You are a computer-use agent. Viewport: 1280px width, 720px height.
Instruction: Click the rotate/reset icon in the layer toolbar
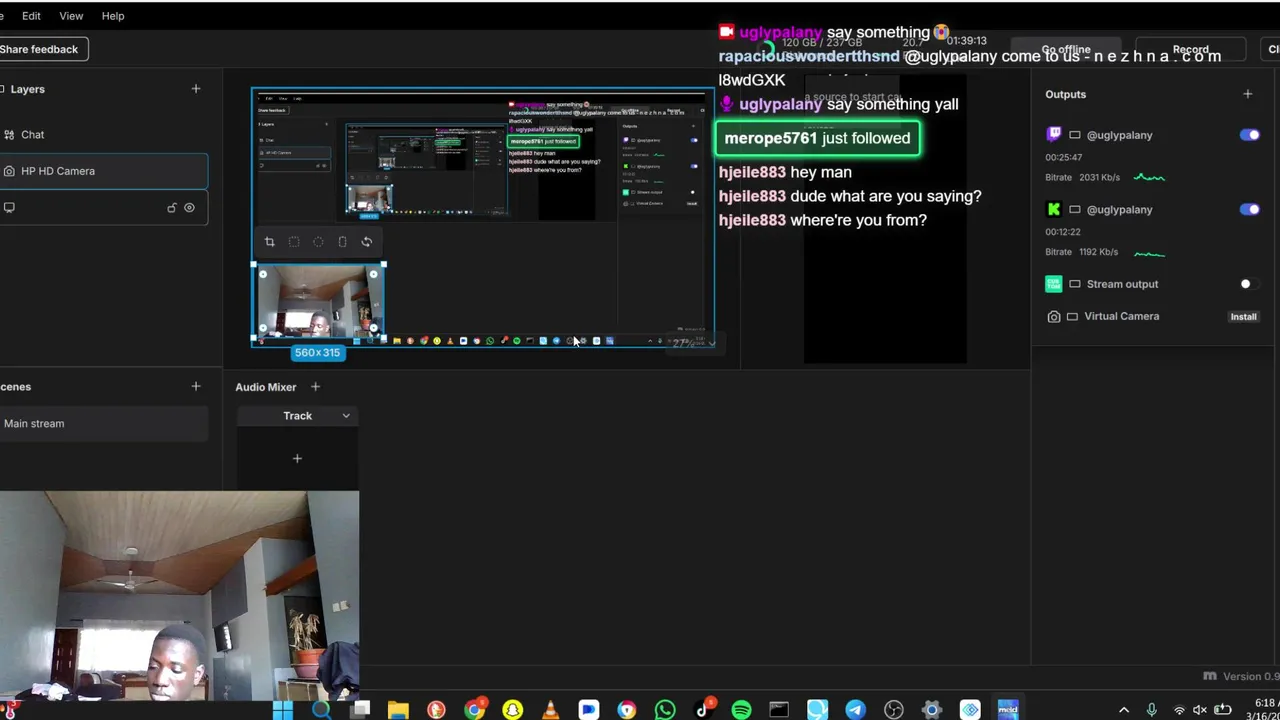[x=367, y=241]
